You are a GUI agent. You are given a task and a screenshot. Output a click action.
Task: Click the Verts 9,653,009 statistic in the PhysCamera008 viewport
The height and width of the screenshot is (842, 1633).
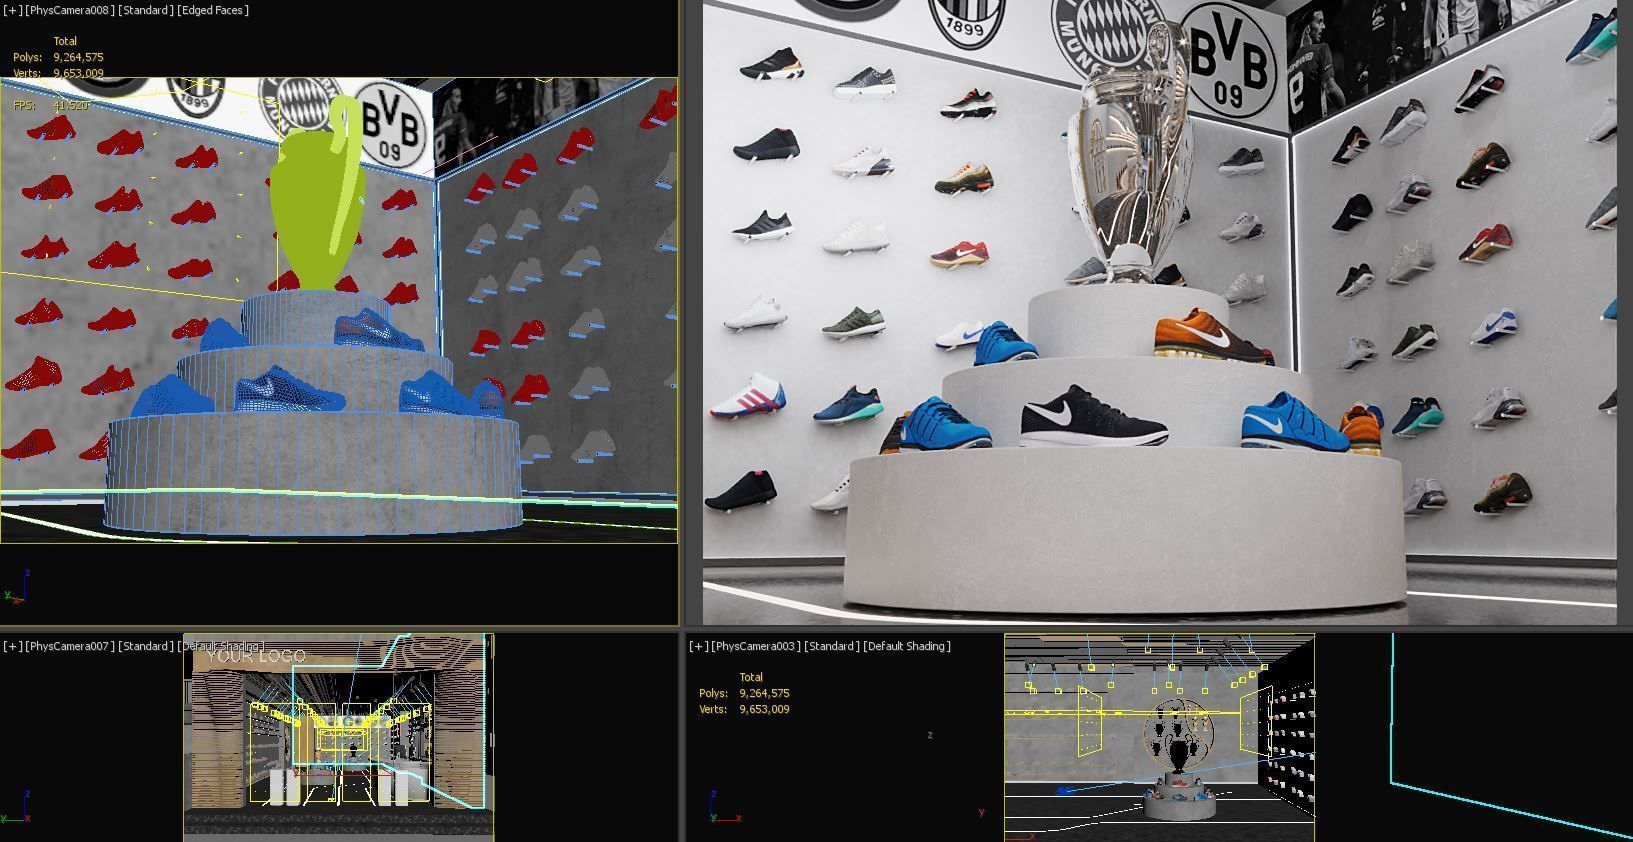pyautogui.click(x=58, y=73)
